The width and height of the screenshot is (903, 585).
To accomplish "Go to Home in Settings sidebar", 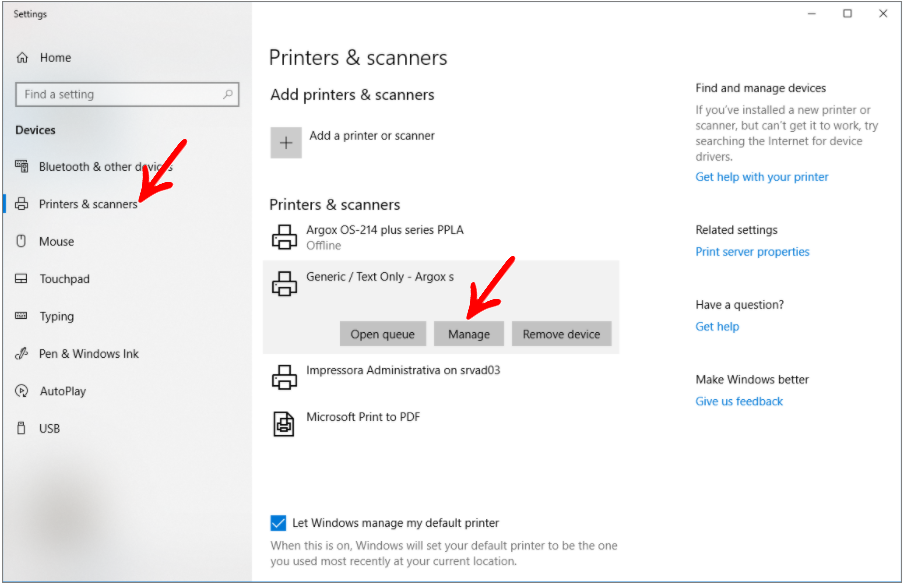I will pyautogui.click(x=55, y=58).
